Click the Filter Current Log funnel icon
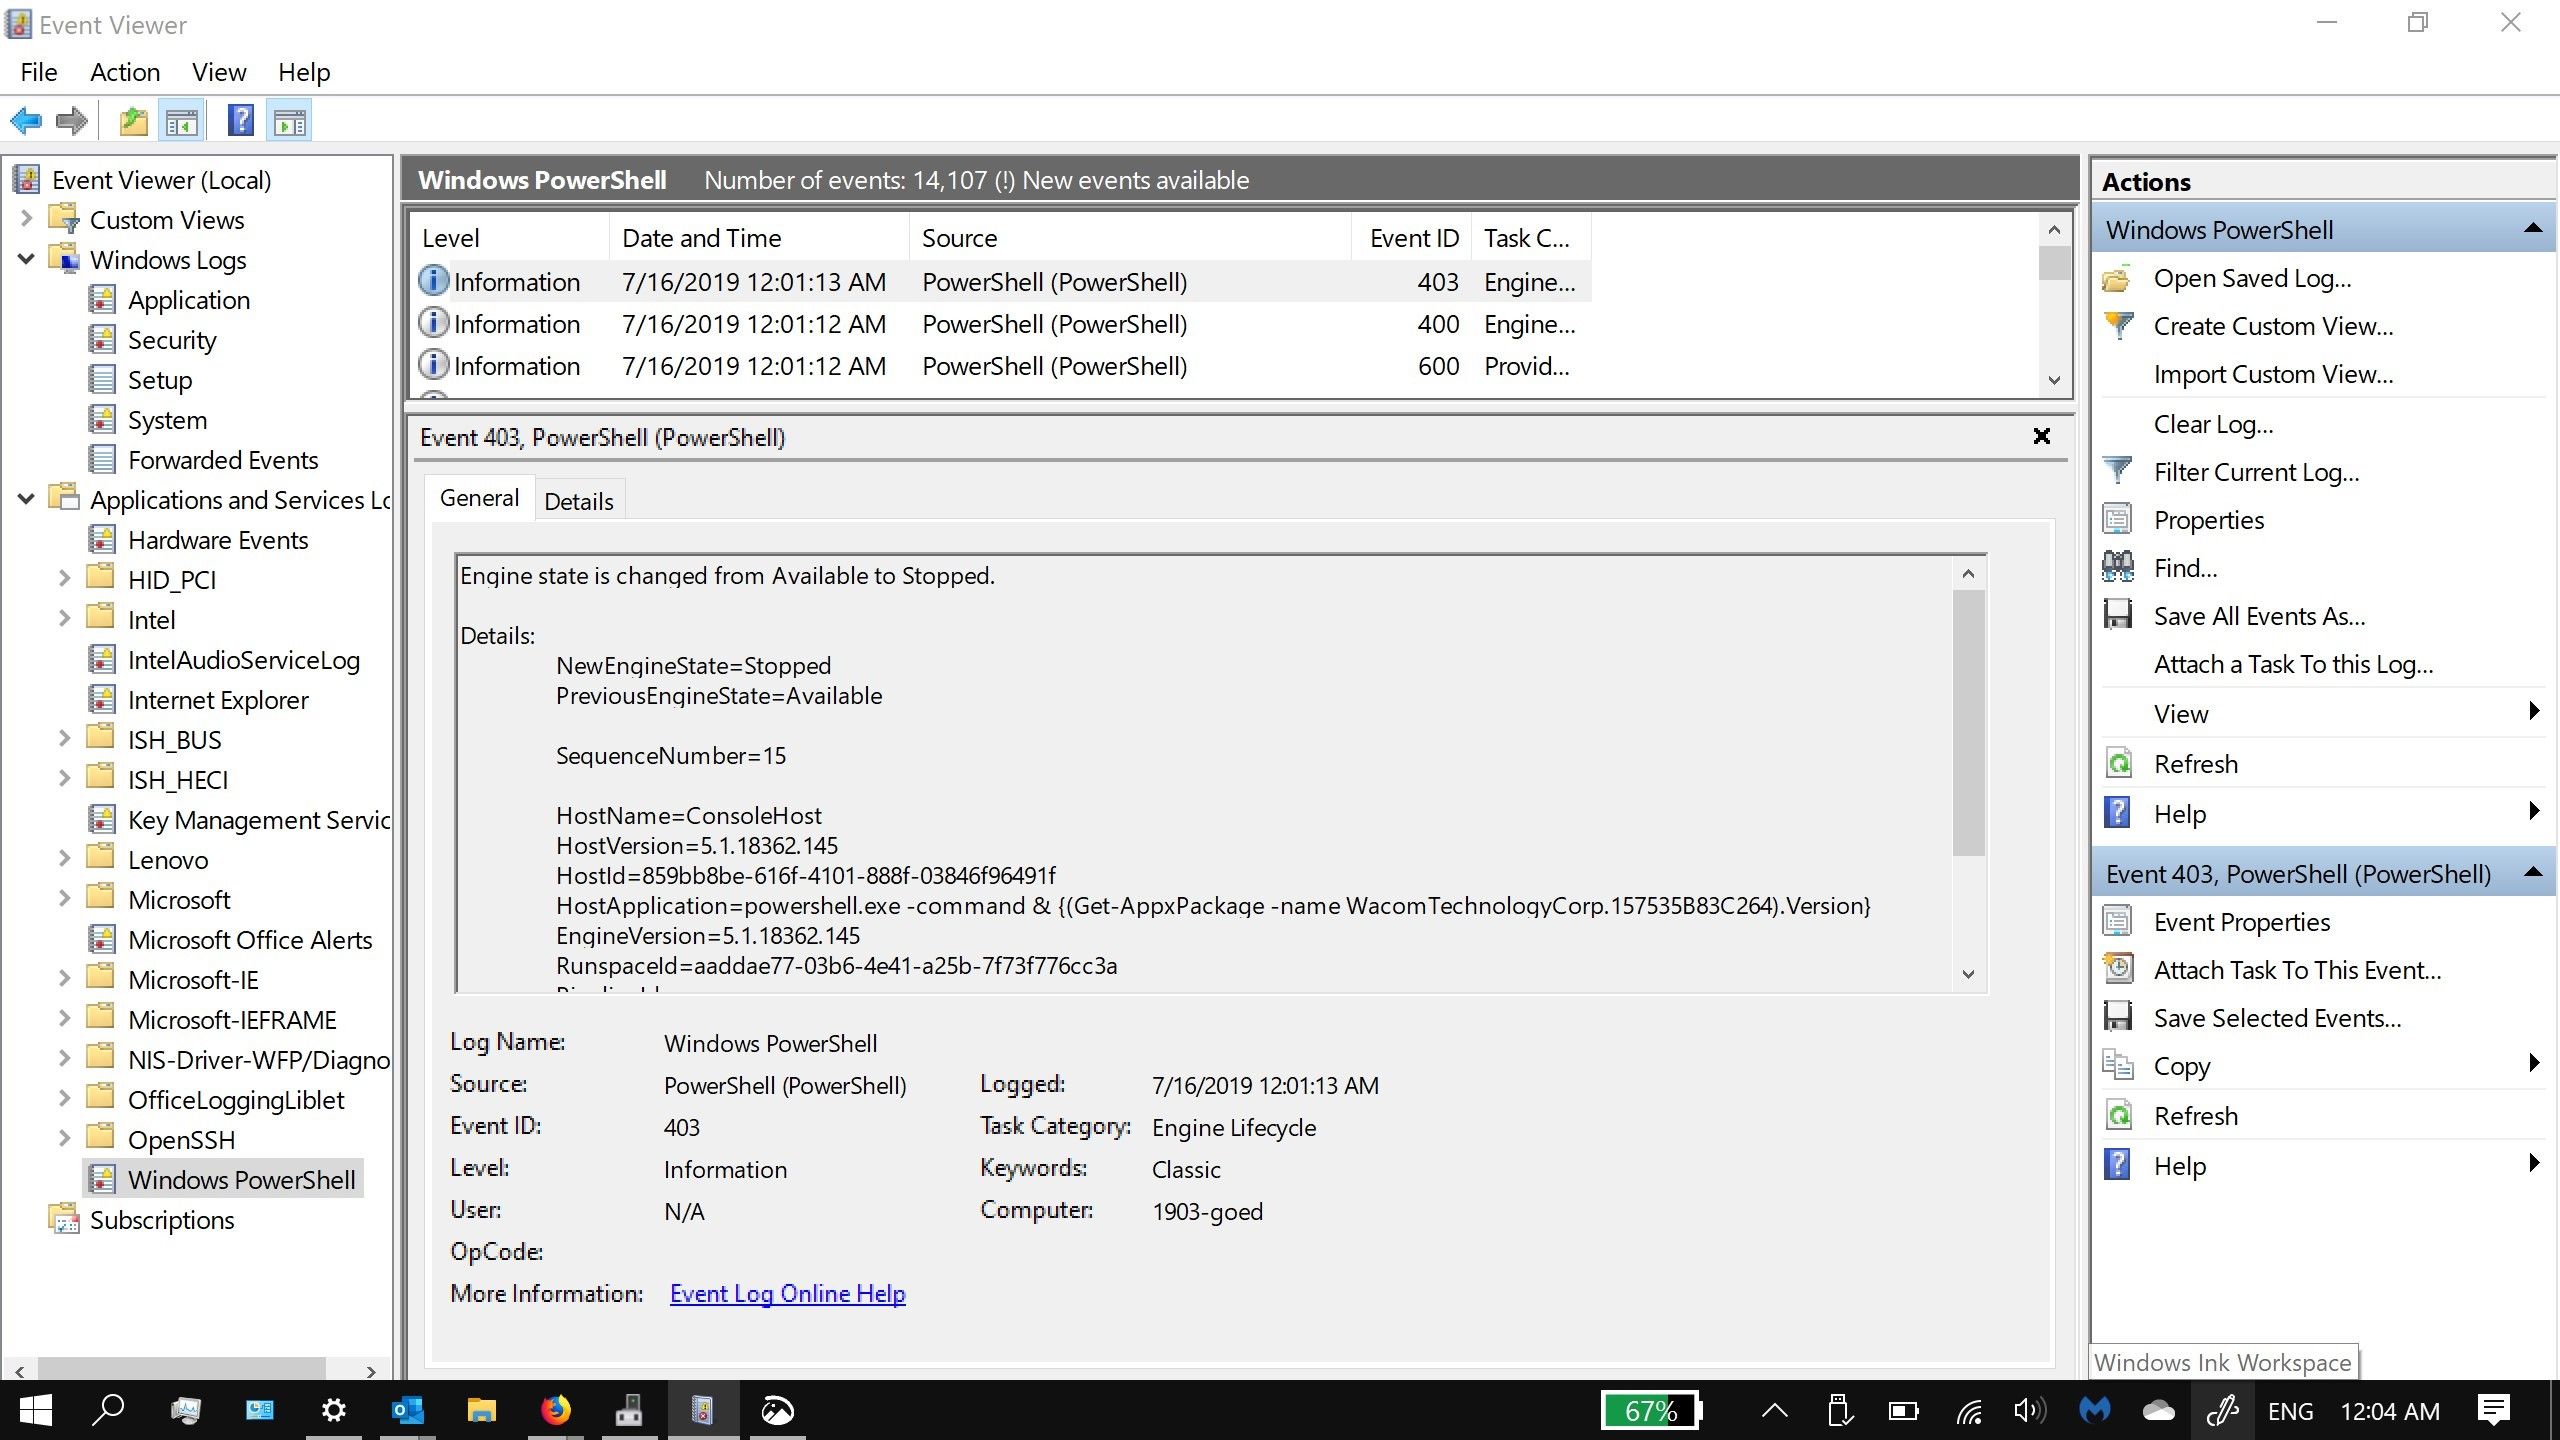 coord(2117,472)
